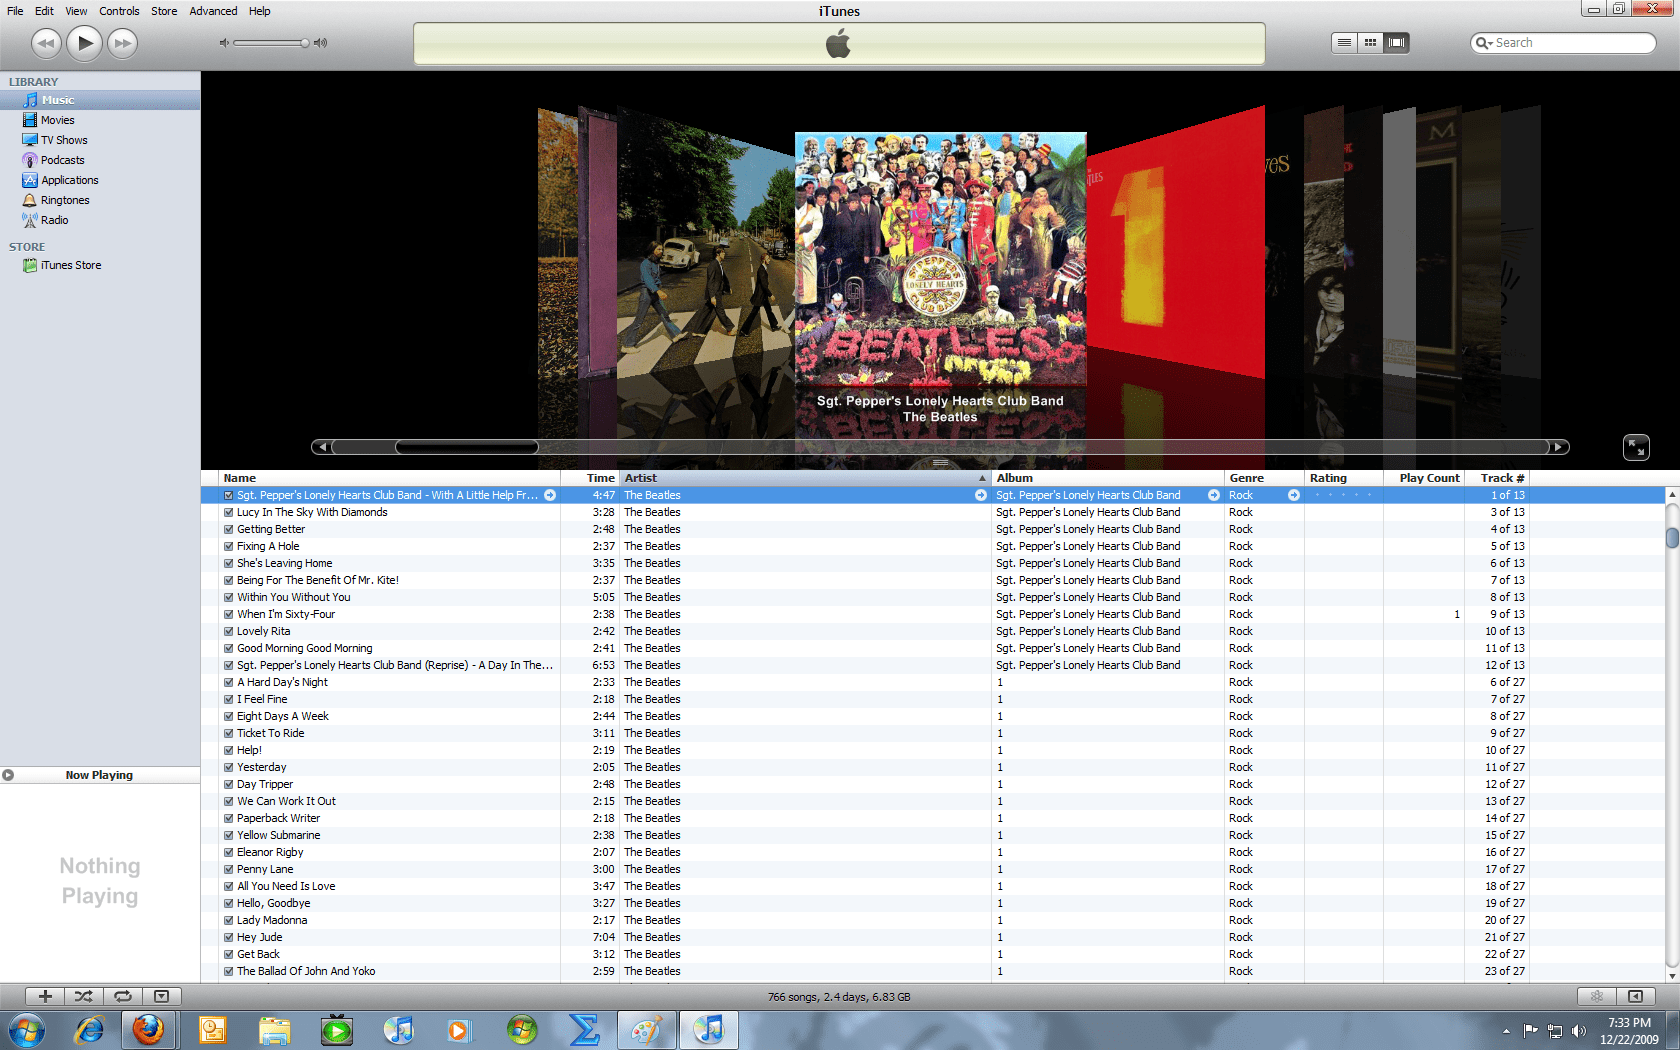Sort songs by the Name column

(x=390, y=478)
